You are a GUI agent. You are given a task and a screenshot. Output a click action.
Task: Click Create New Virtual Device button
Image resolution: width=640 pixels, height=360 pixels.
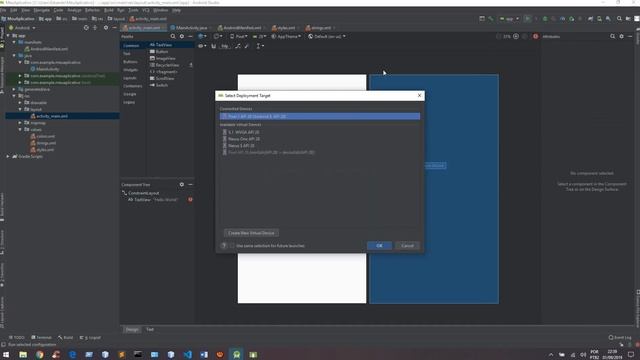coord(251,233)
